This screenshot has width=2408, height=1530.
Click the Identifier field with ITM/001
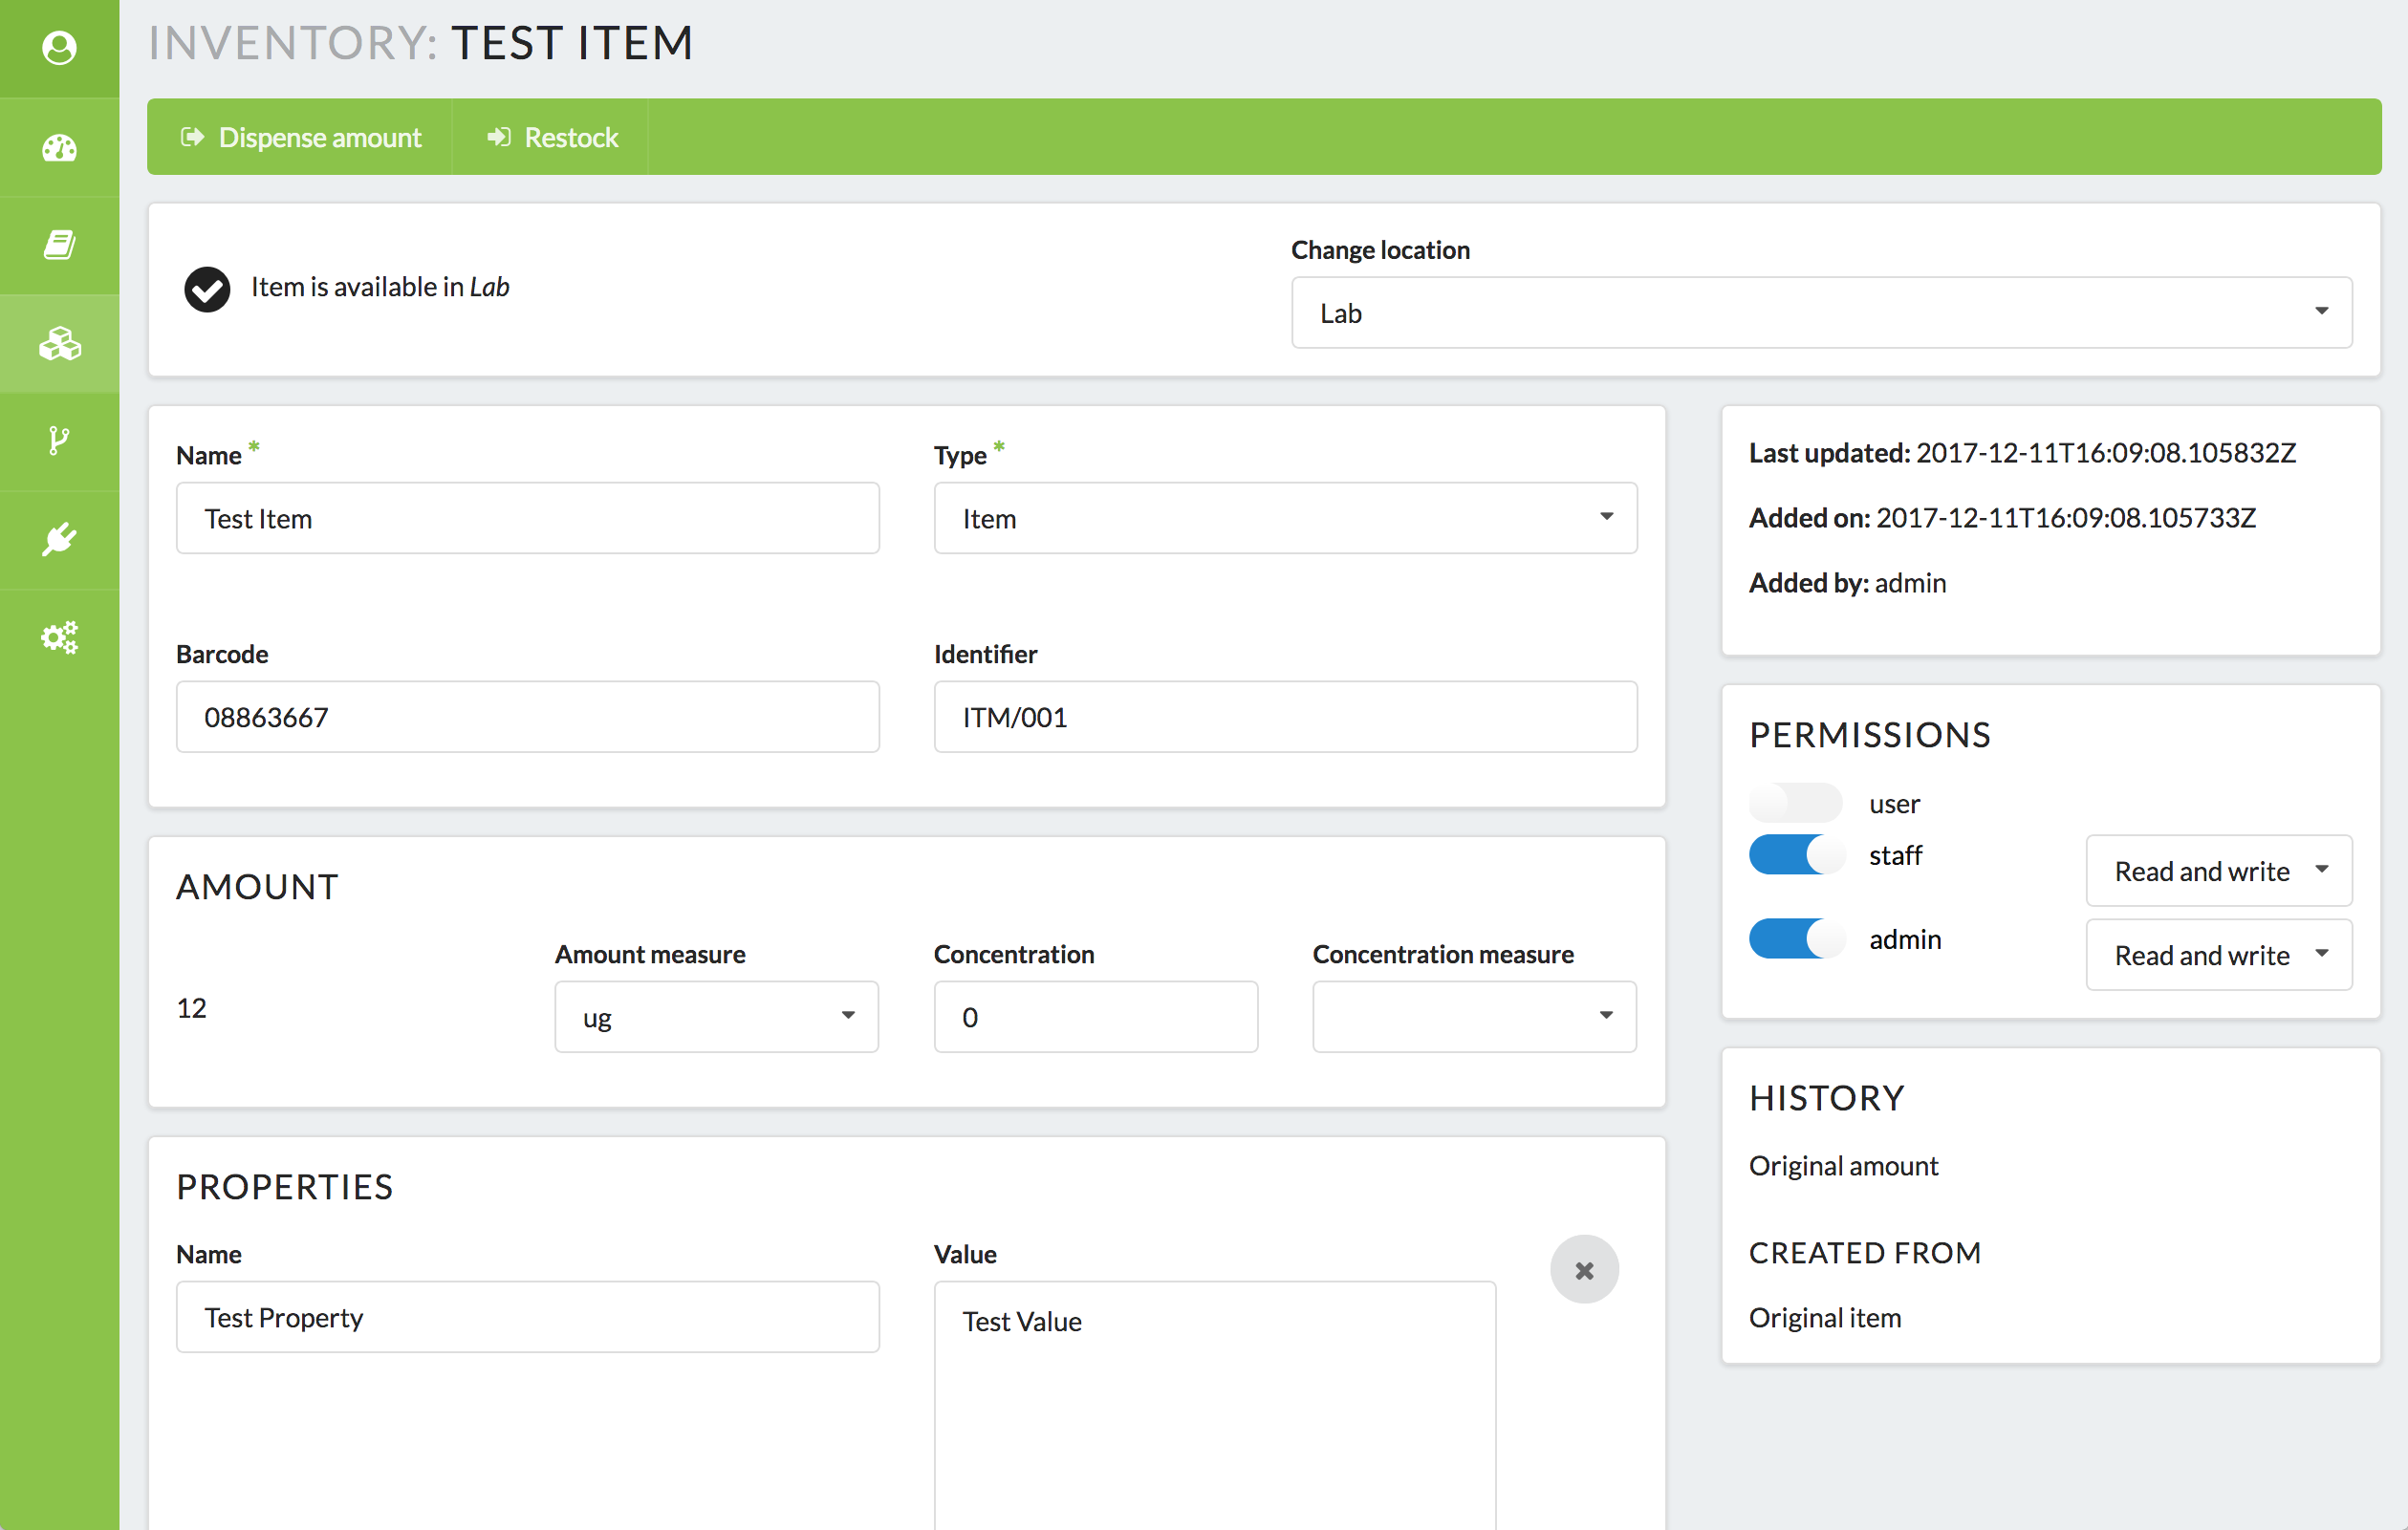click(1285, 717)
